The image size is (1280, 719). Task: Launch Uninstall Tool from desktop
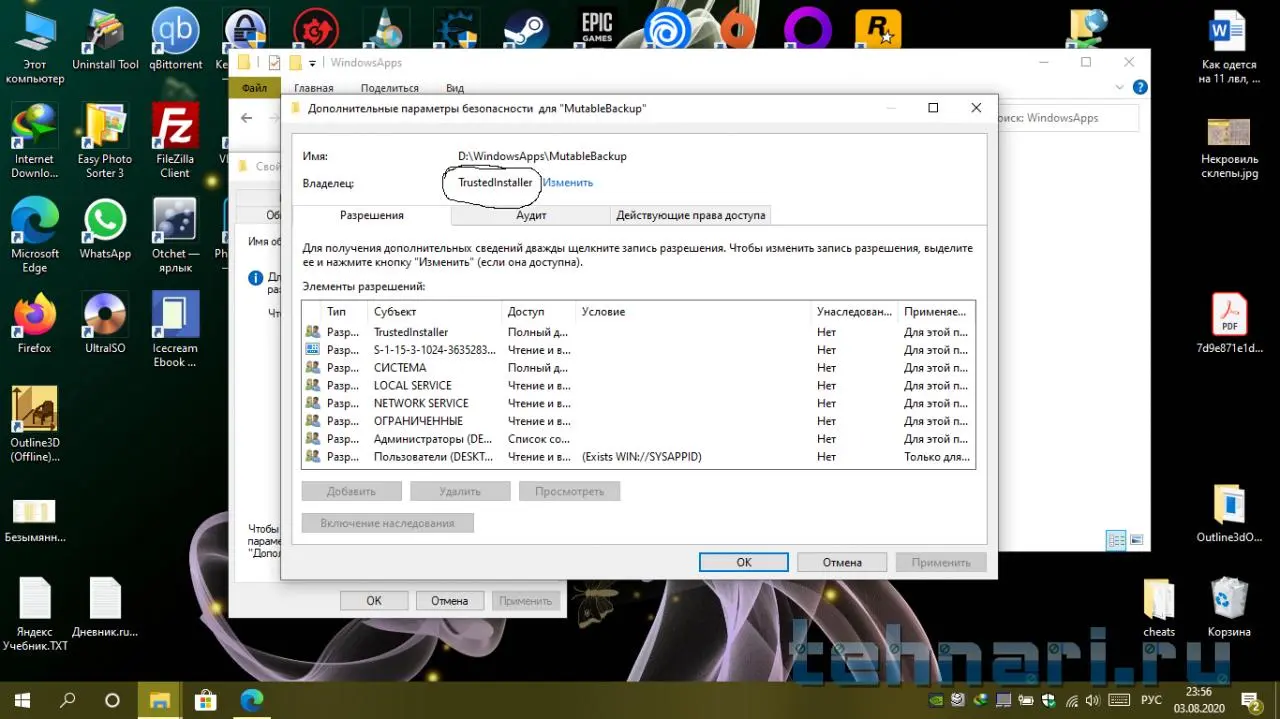[105, 40]
